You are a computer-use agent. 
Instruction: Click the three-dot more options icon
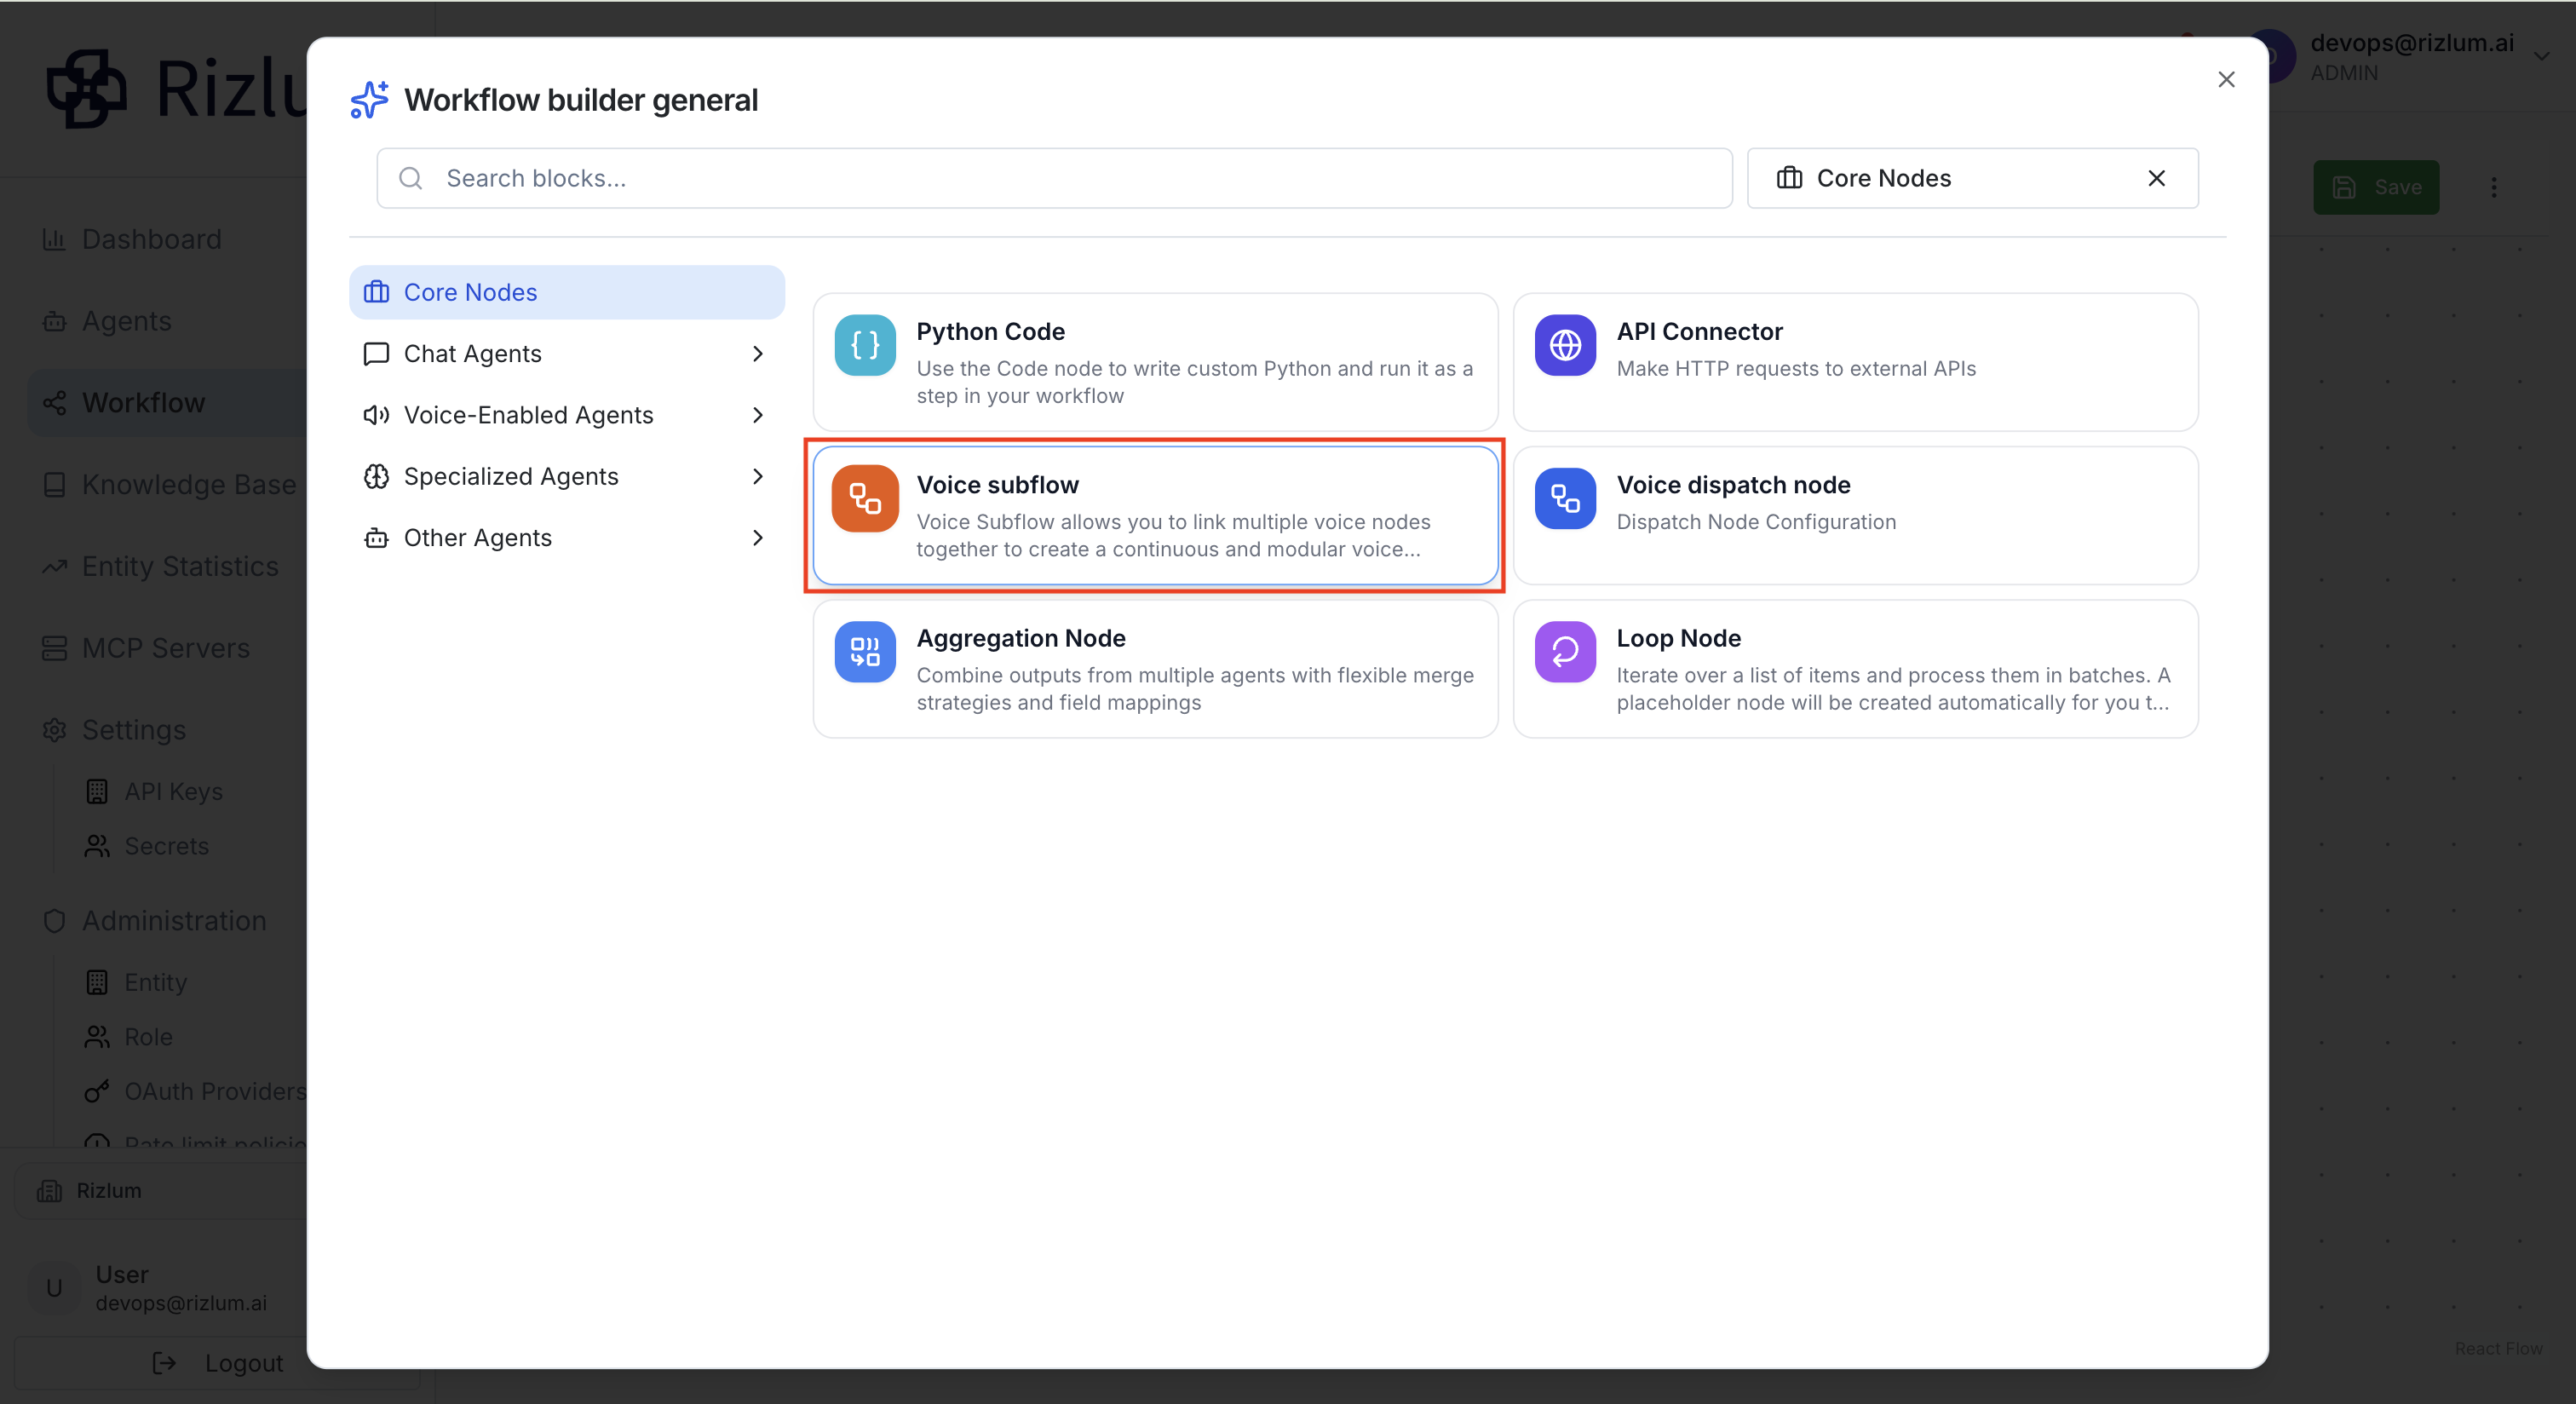pyautogui.click(x=2494, y=187)
